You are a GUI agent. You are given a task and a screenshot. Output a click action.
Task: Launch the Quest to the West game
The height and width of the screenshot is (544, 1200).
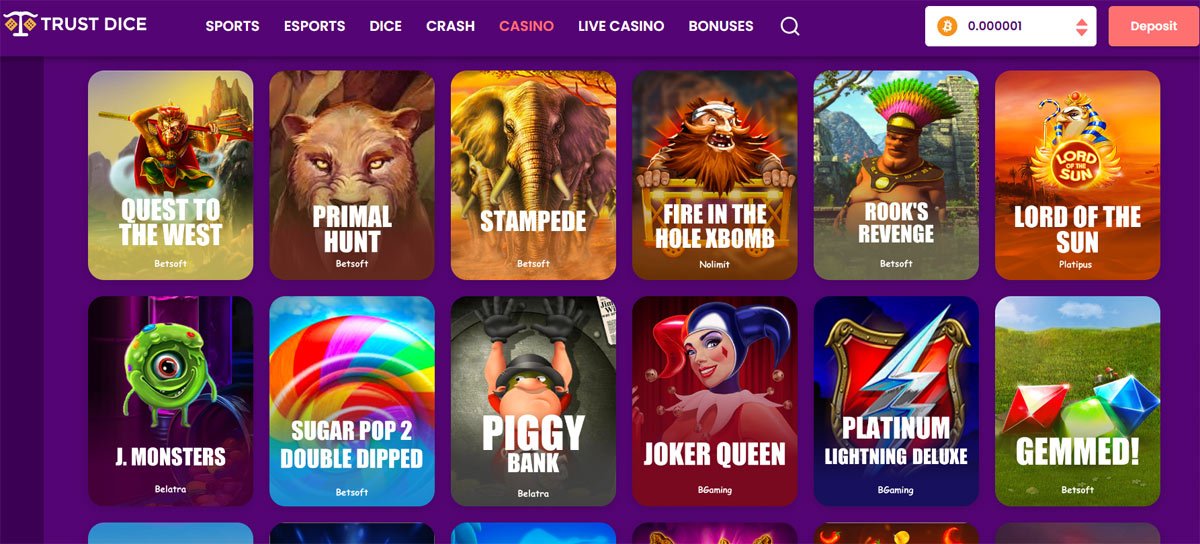pyautogui.click(x=170, y=175)
